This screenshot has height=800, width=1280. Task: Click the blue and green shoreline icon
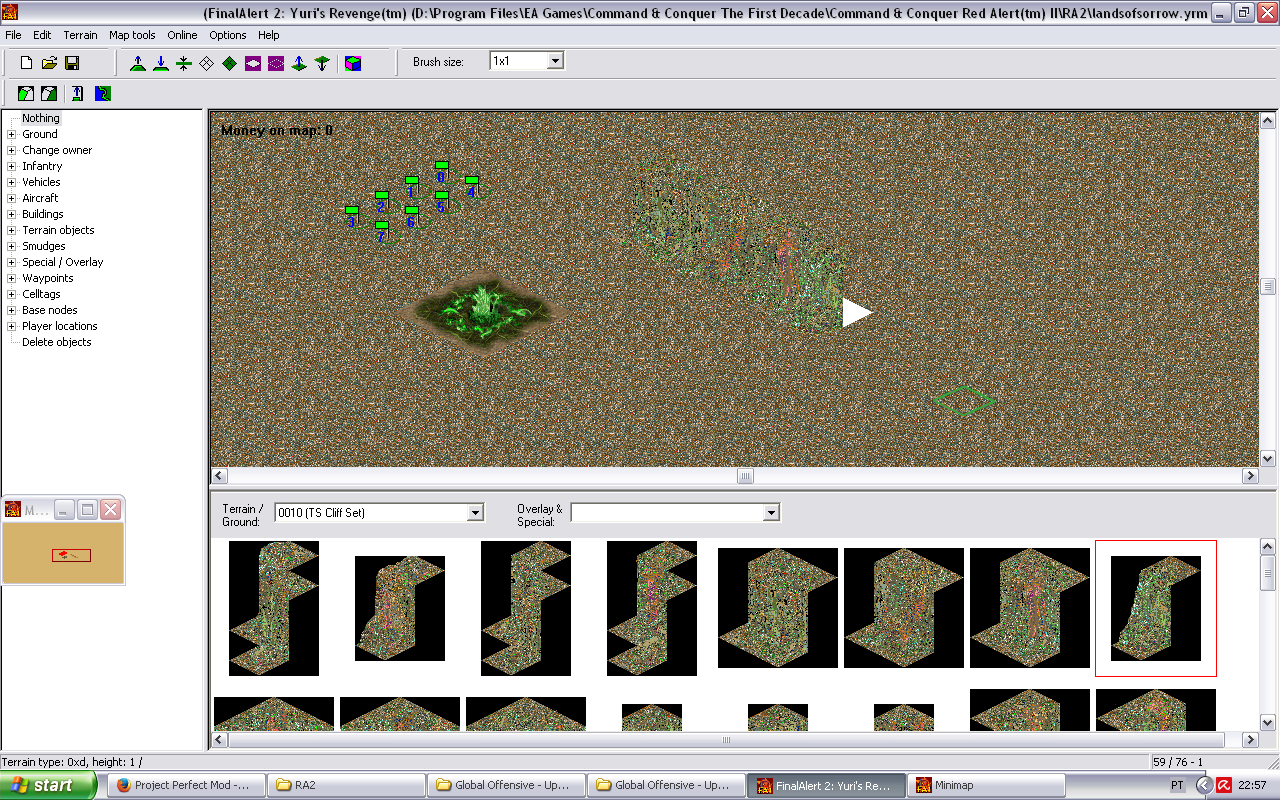pyautogui.click(x=103, y=94)
